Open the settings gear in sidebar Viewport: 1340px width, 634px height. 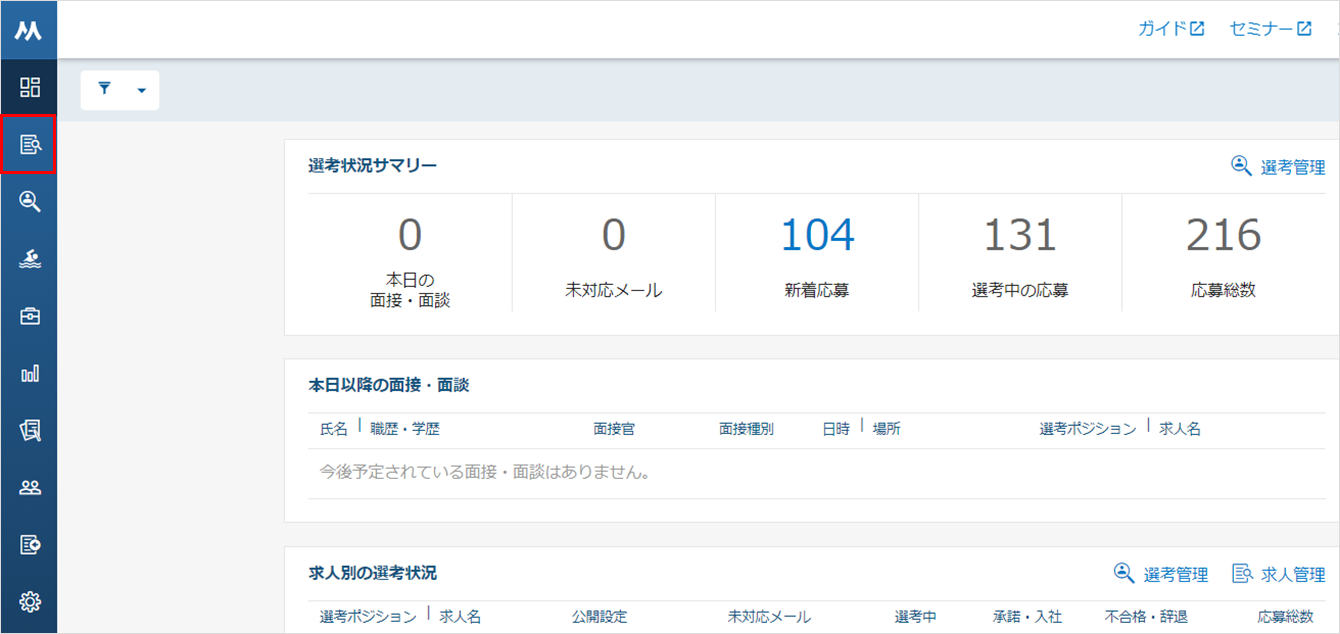30,602
